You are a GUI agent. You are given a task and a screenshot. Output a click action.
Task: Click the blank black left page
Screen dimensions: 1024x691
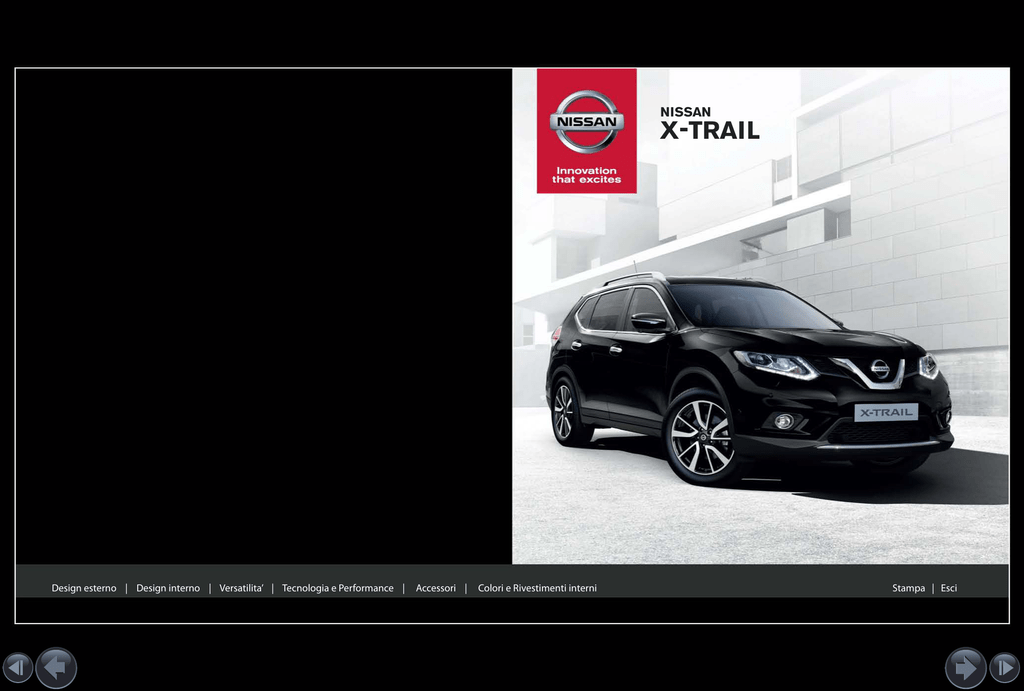[264, 315]
